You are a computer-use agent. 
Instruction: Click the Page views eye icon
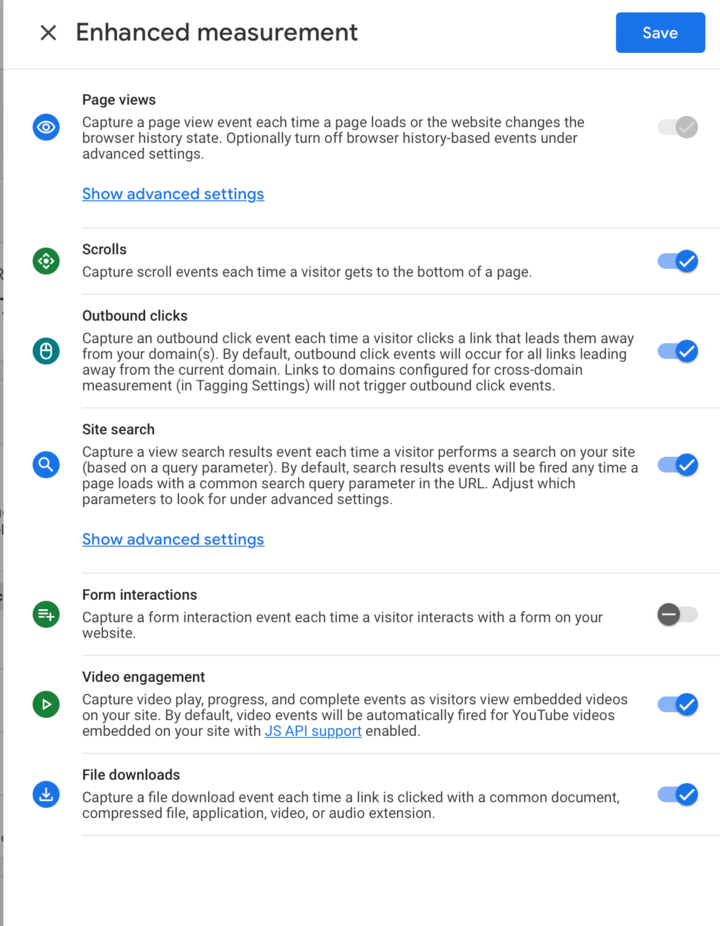pyautogui.click(x=46, y=127)
